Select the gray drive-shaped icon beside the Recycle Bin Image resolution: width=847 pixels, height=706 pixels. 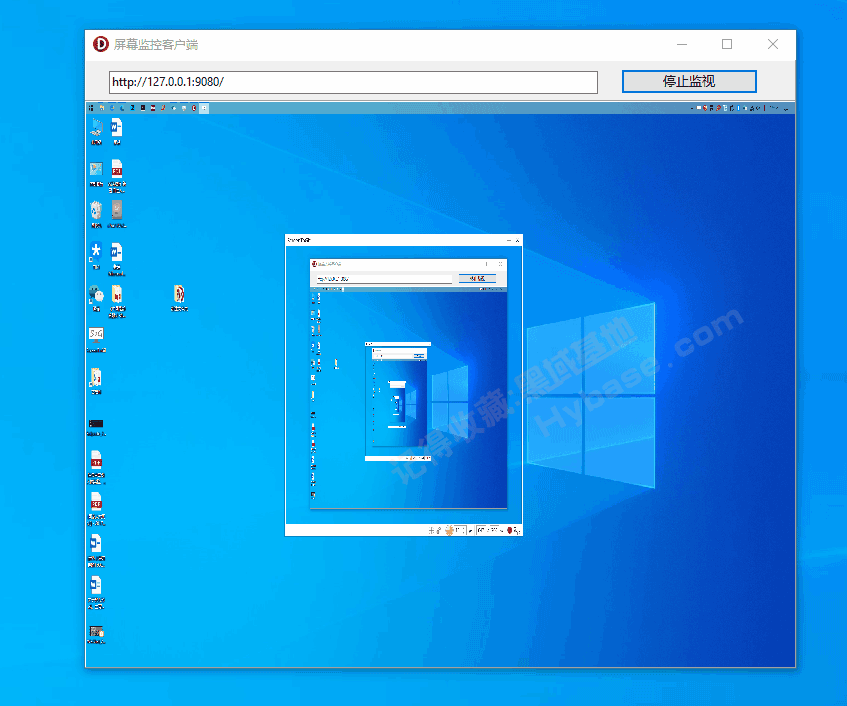[117, 214]
